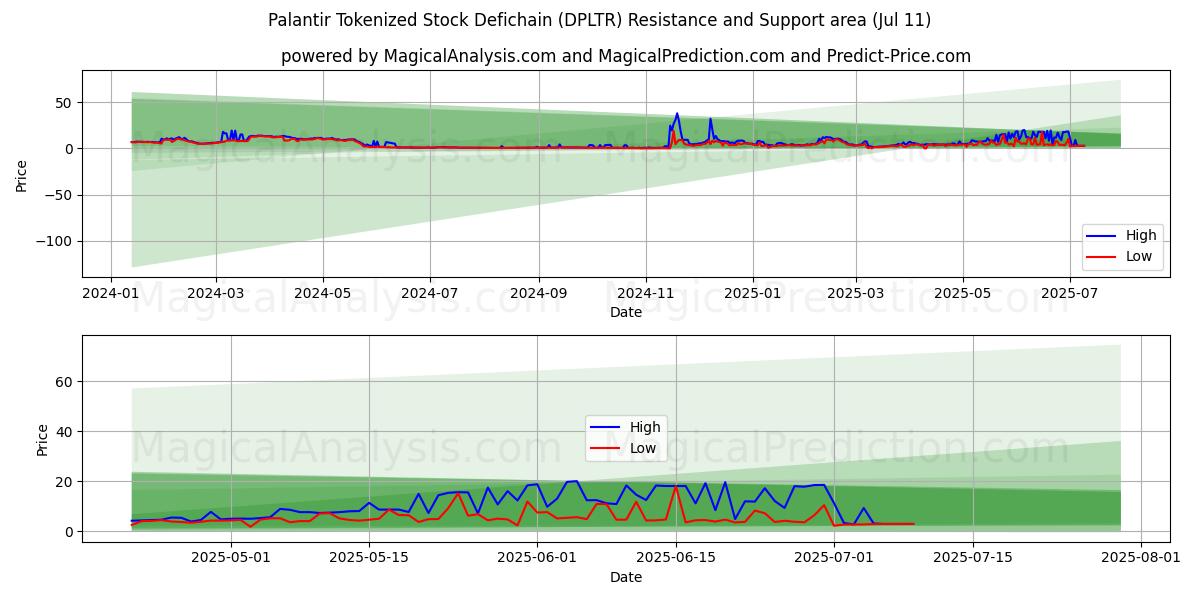The width and height of the screenshot is (1200, 600).
Task: Click 'High' in the top chart legend
Action: point(1141,235)
